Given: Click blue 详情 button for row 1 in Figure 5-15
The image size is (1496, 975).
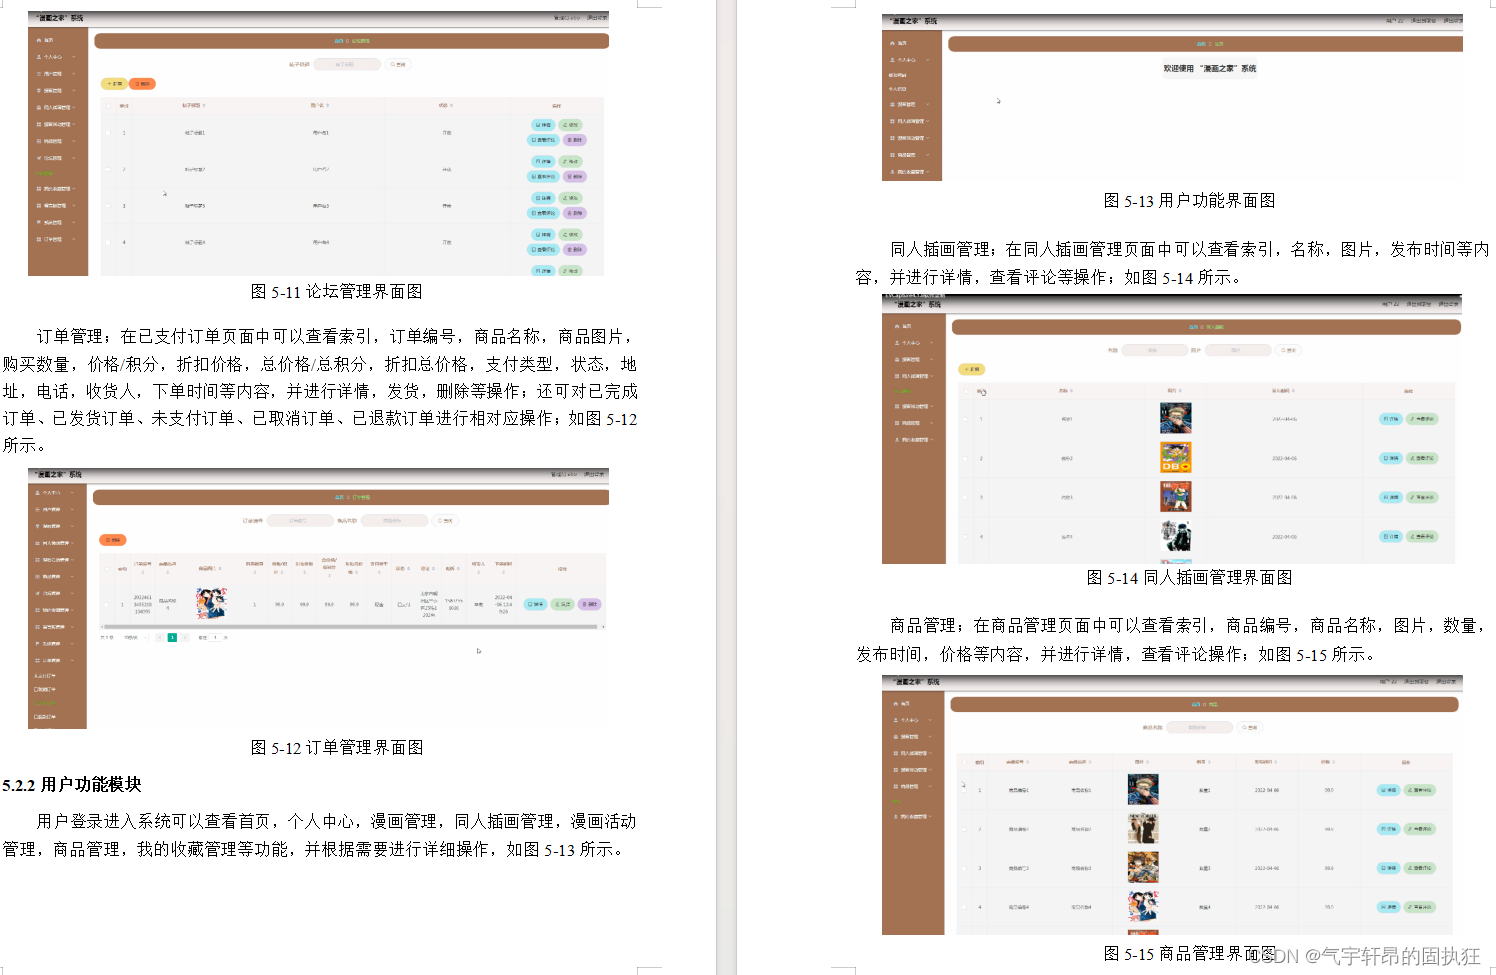Looking at the screenshot, I should [x=1388, y=790].
